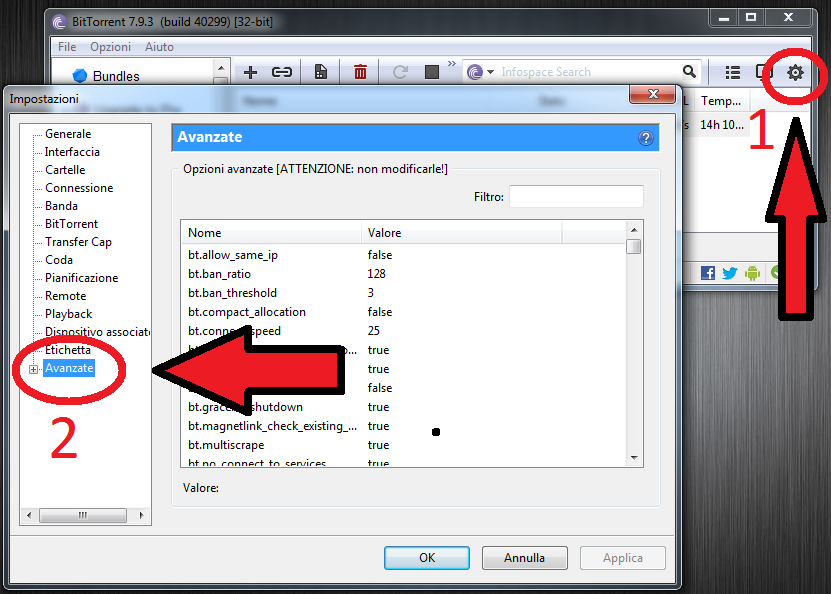Click the blue Bundles icon in sidebar
The width and height of the screenshot is (831, 594).
[x=79, y=76]
